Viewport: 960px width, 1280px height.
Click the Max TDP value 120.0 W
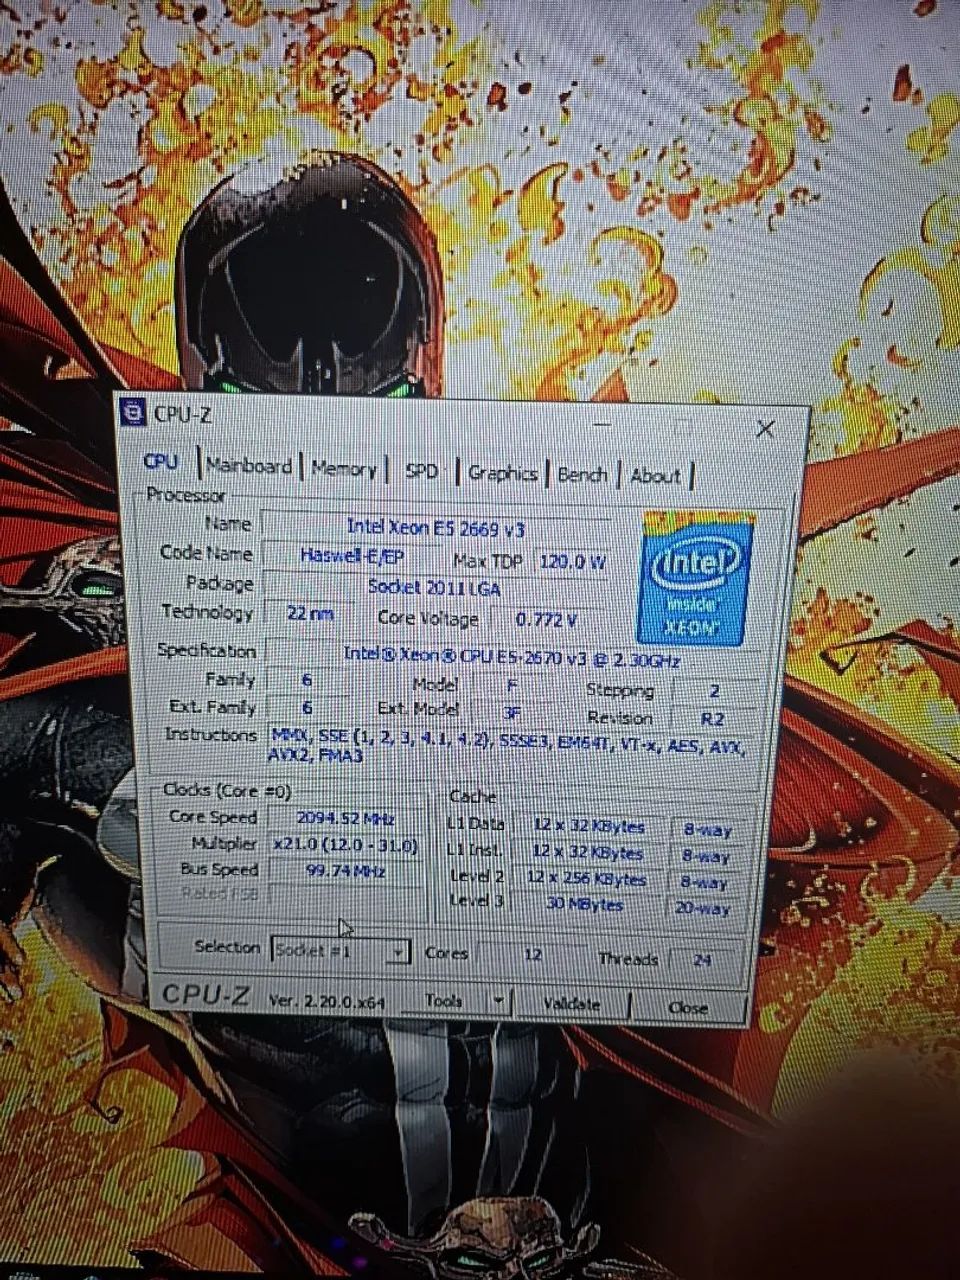(x=572, y=561)
